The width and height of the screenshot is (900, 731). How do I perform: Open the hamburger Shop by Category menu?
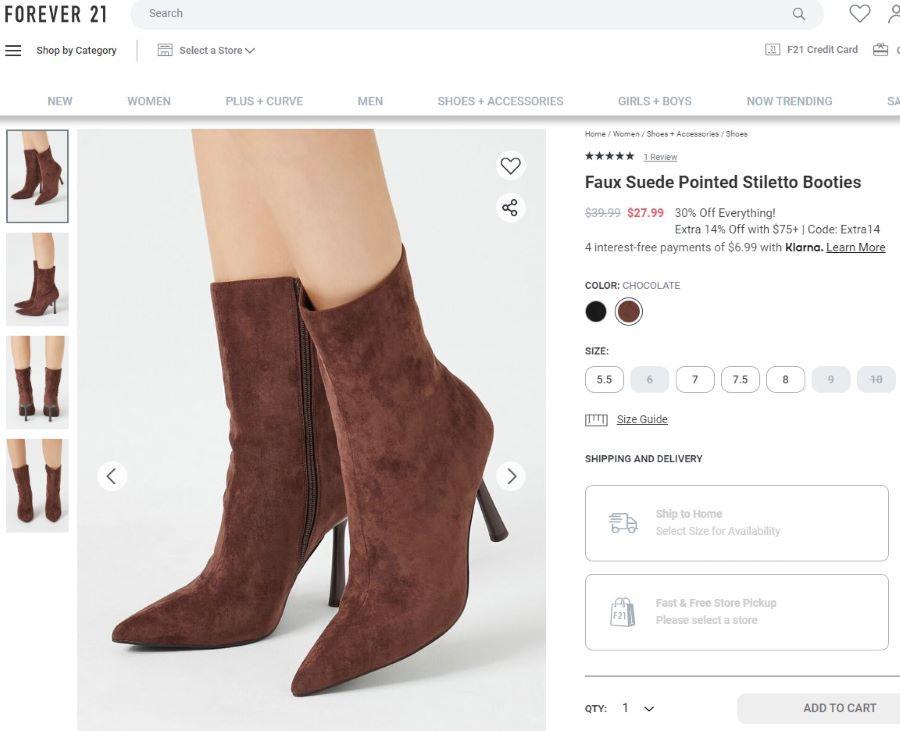tap(13, 49)
